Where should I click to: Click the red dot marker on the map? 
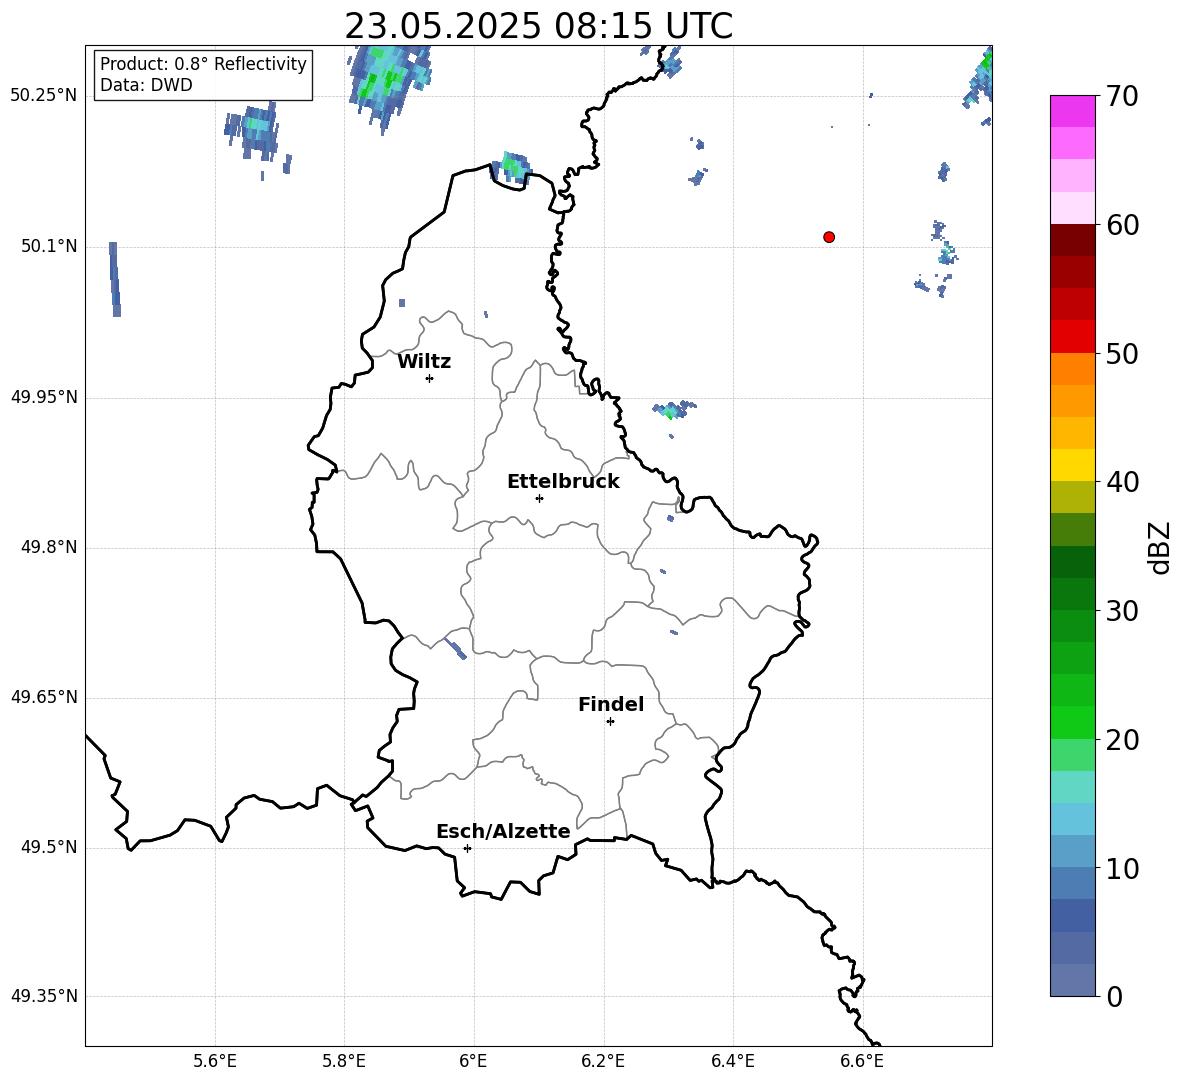(829, 237)
